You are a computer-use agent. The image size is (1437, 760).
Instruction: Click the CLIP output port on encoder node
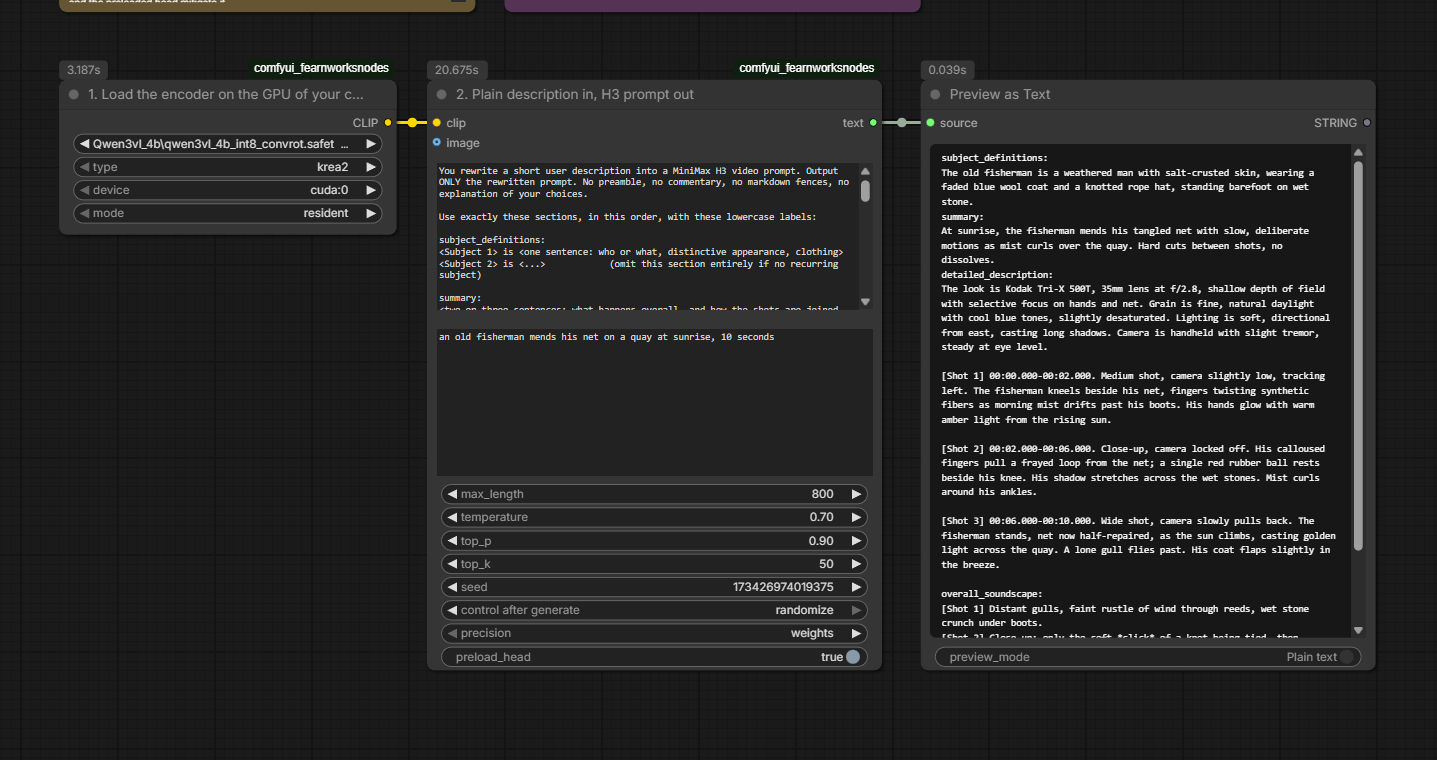pyautogui.click(x=388, y=123)
